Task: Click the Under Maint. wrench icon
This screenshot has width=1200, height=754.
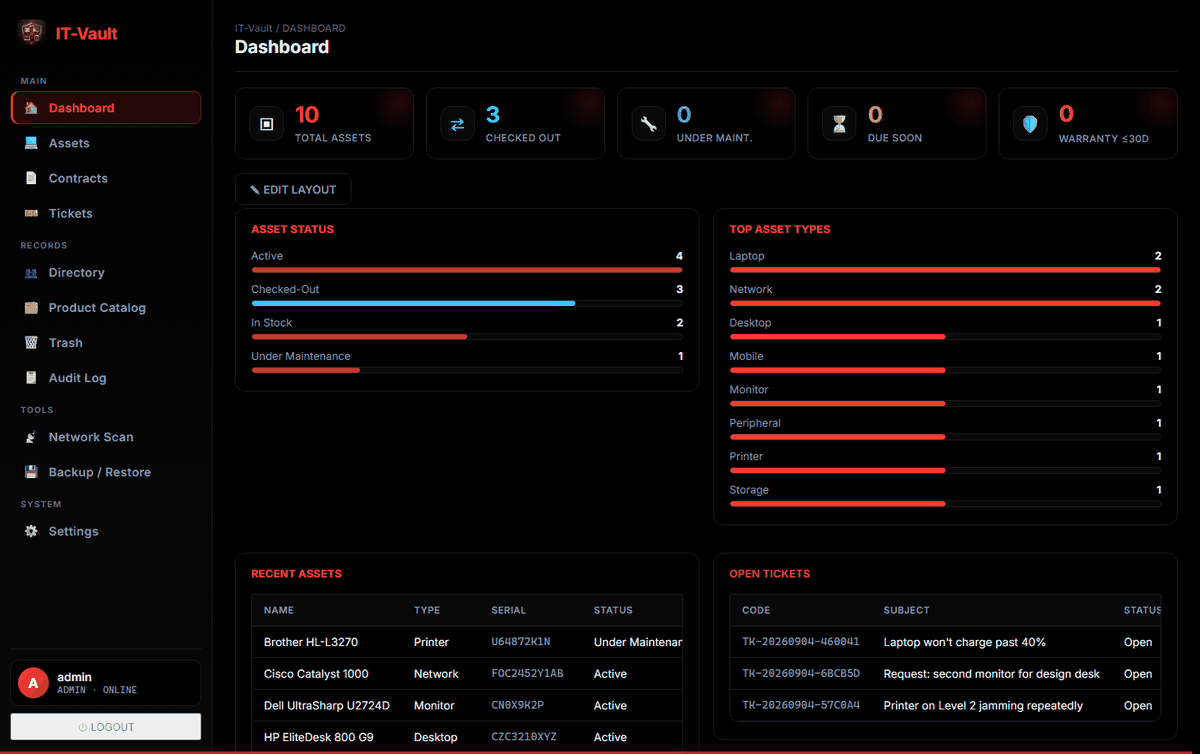Action: tap(648, 124)
